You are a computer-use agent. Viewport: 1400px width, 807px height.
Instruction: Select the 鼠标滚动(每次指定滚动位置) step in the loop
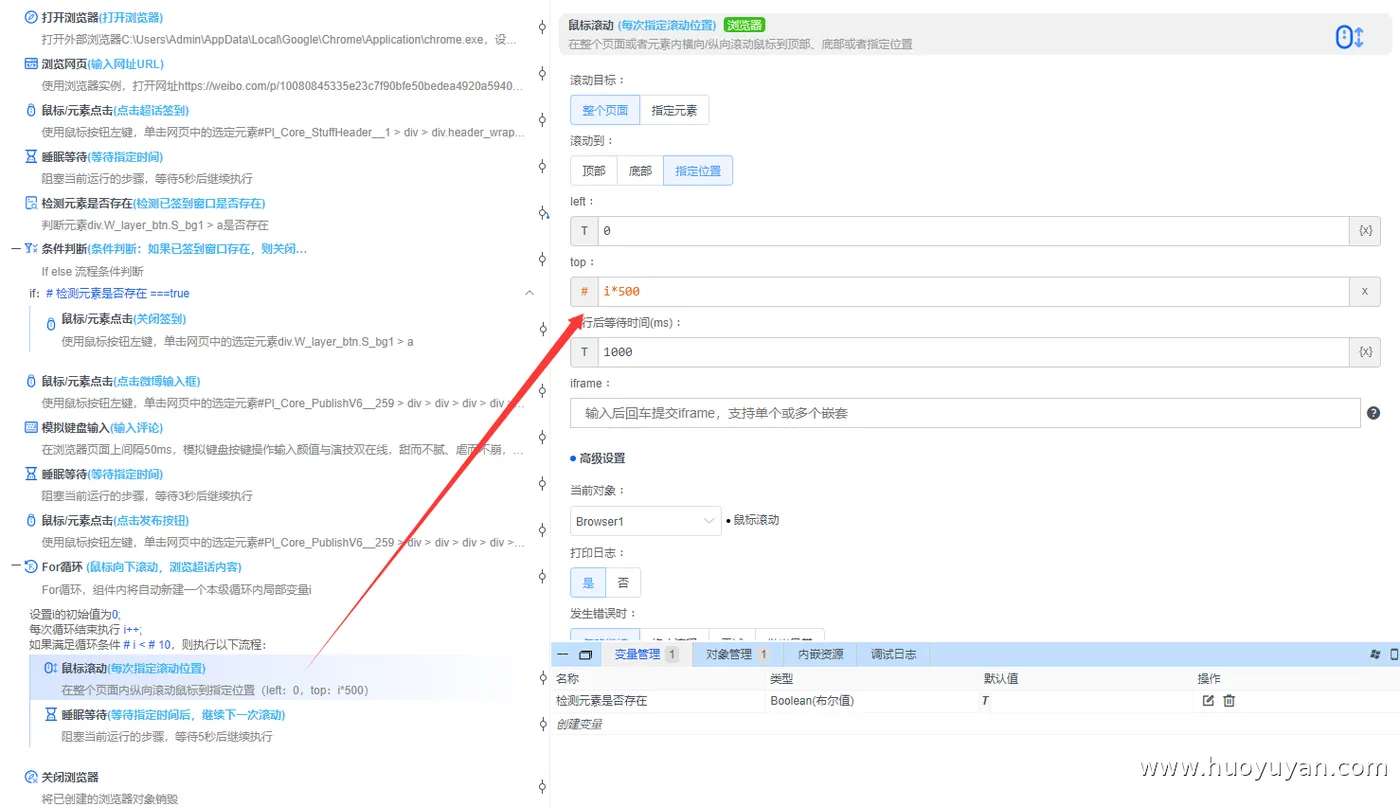click(134, 668)
